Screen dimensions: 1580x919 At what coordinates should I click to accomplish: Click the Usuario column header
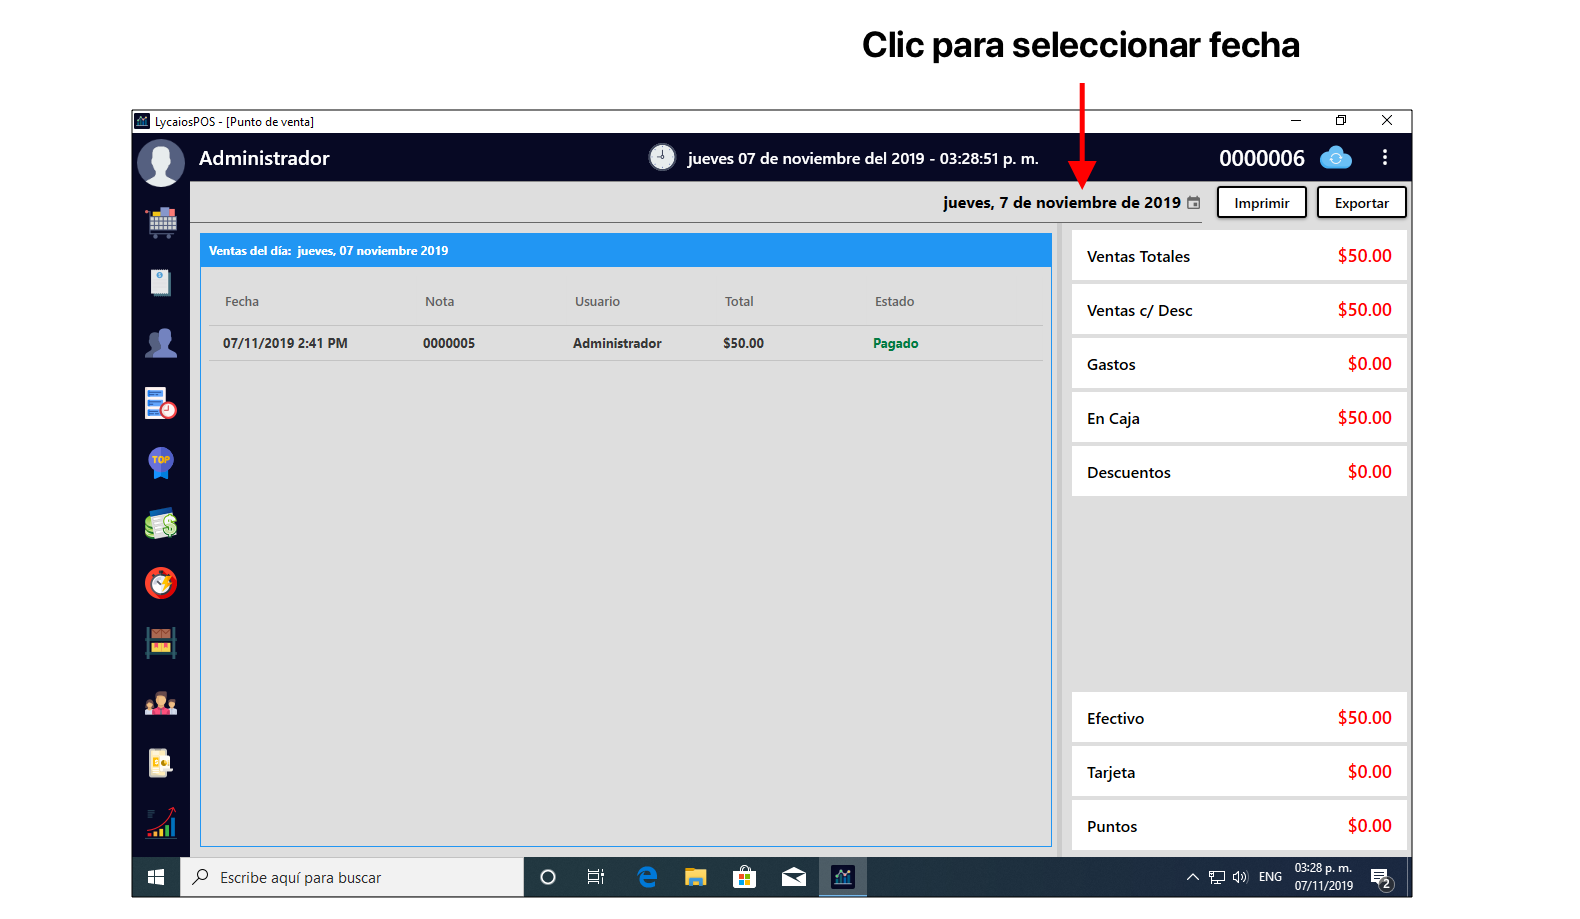[598, 301]
